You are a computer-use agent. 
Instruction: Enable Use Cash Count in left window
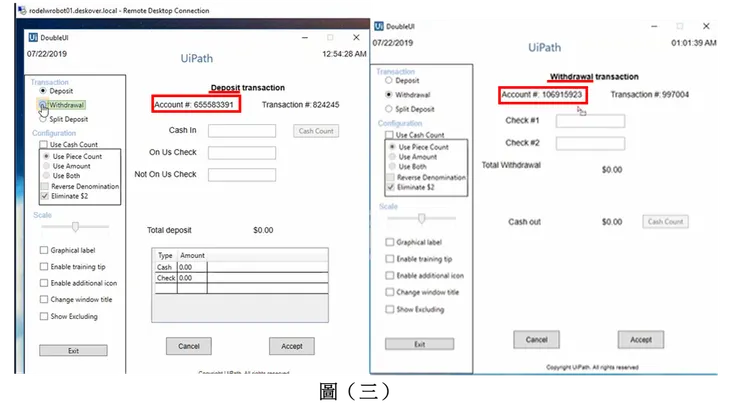43,144
